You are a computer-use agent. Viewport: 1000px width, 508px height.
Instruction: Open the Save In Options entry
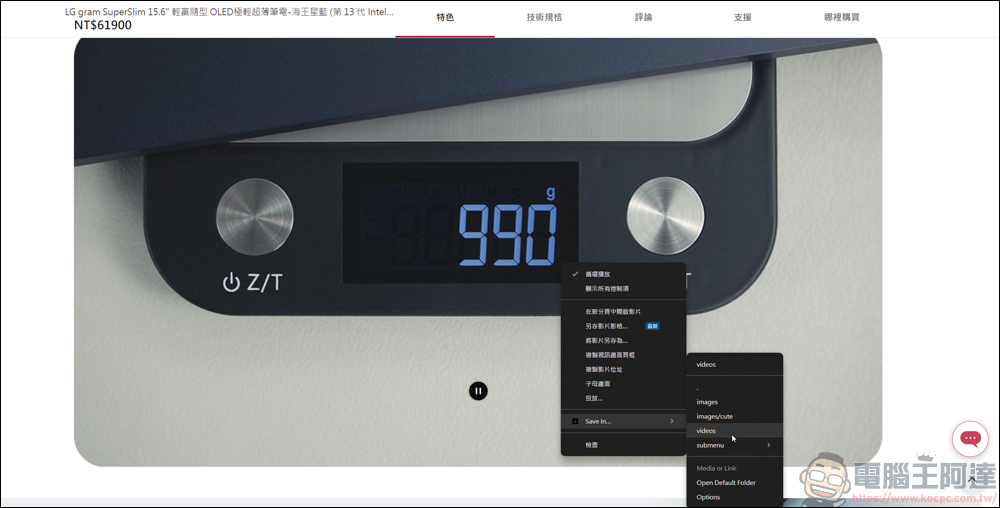(734, 497)
